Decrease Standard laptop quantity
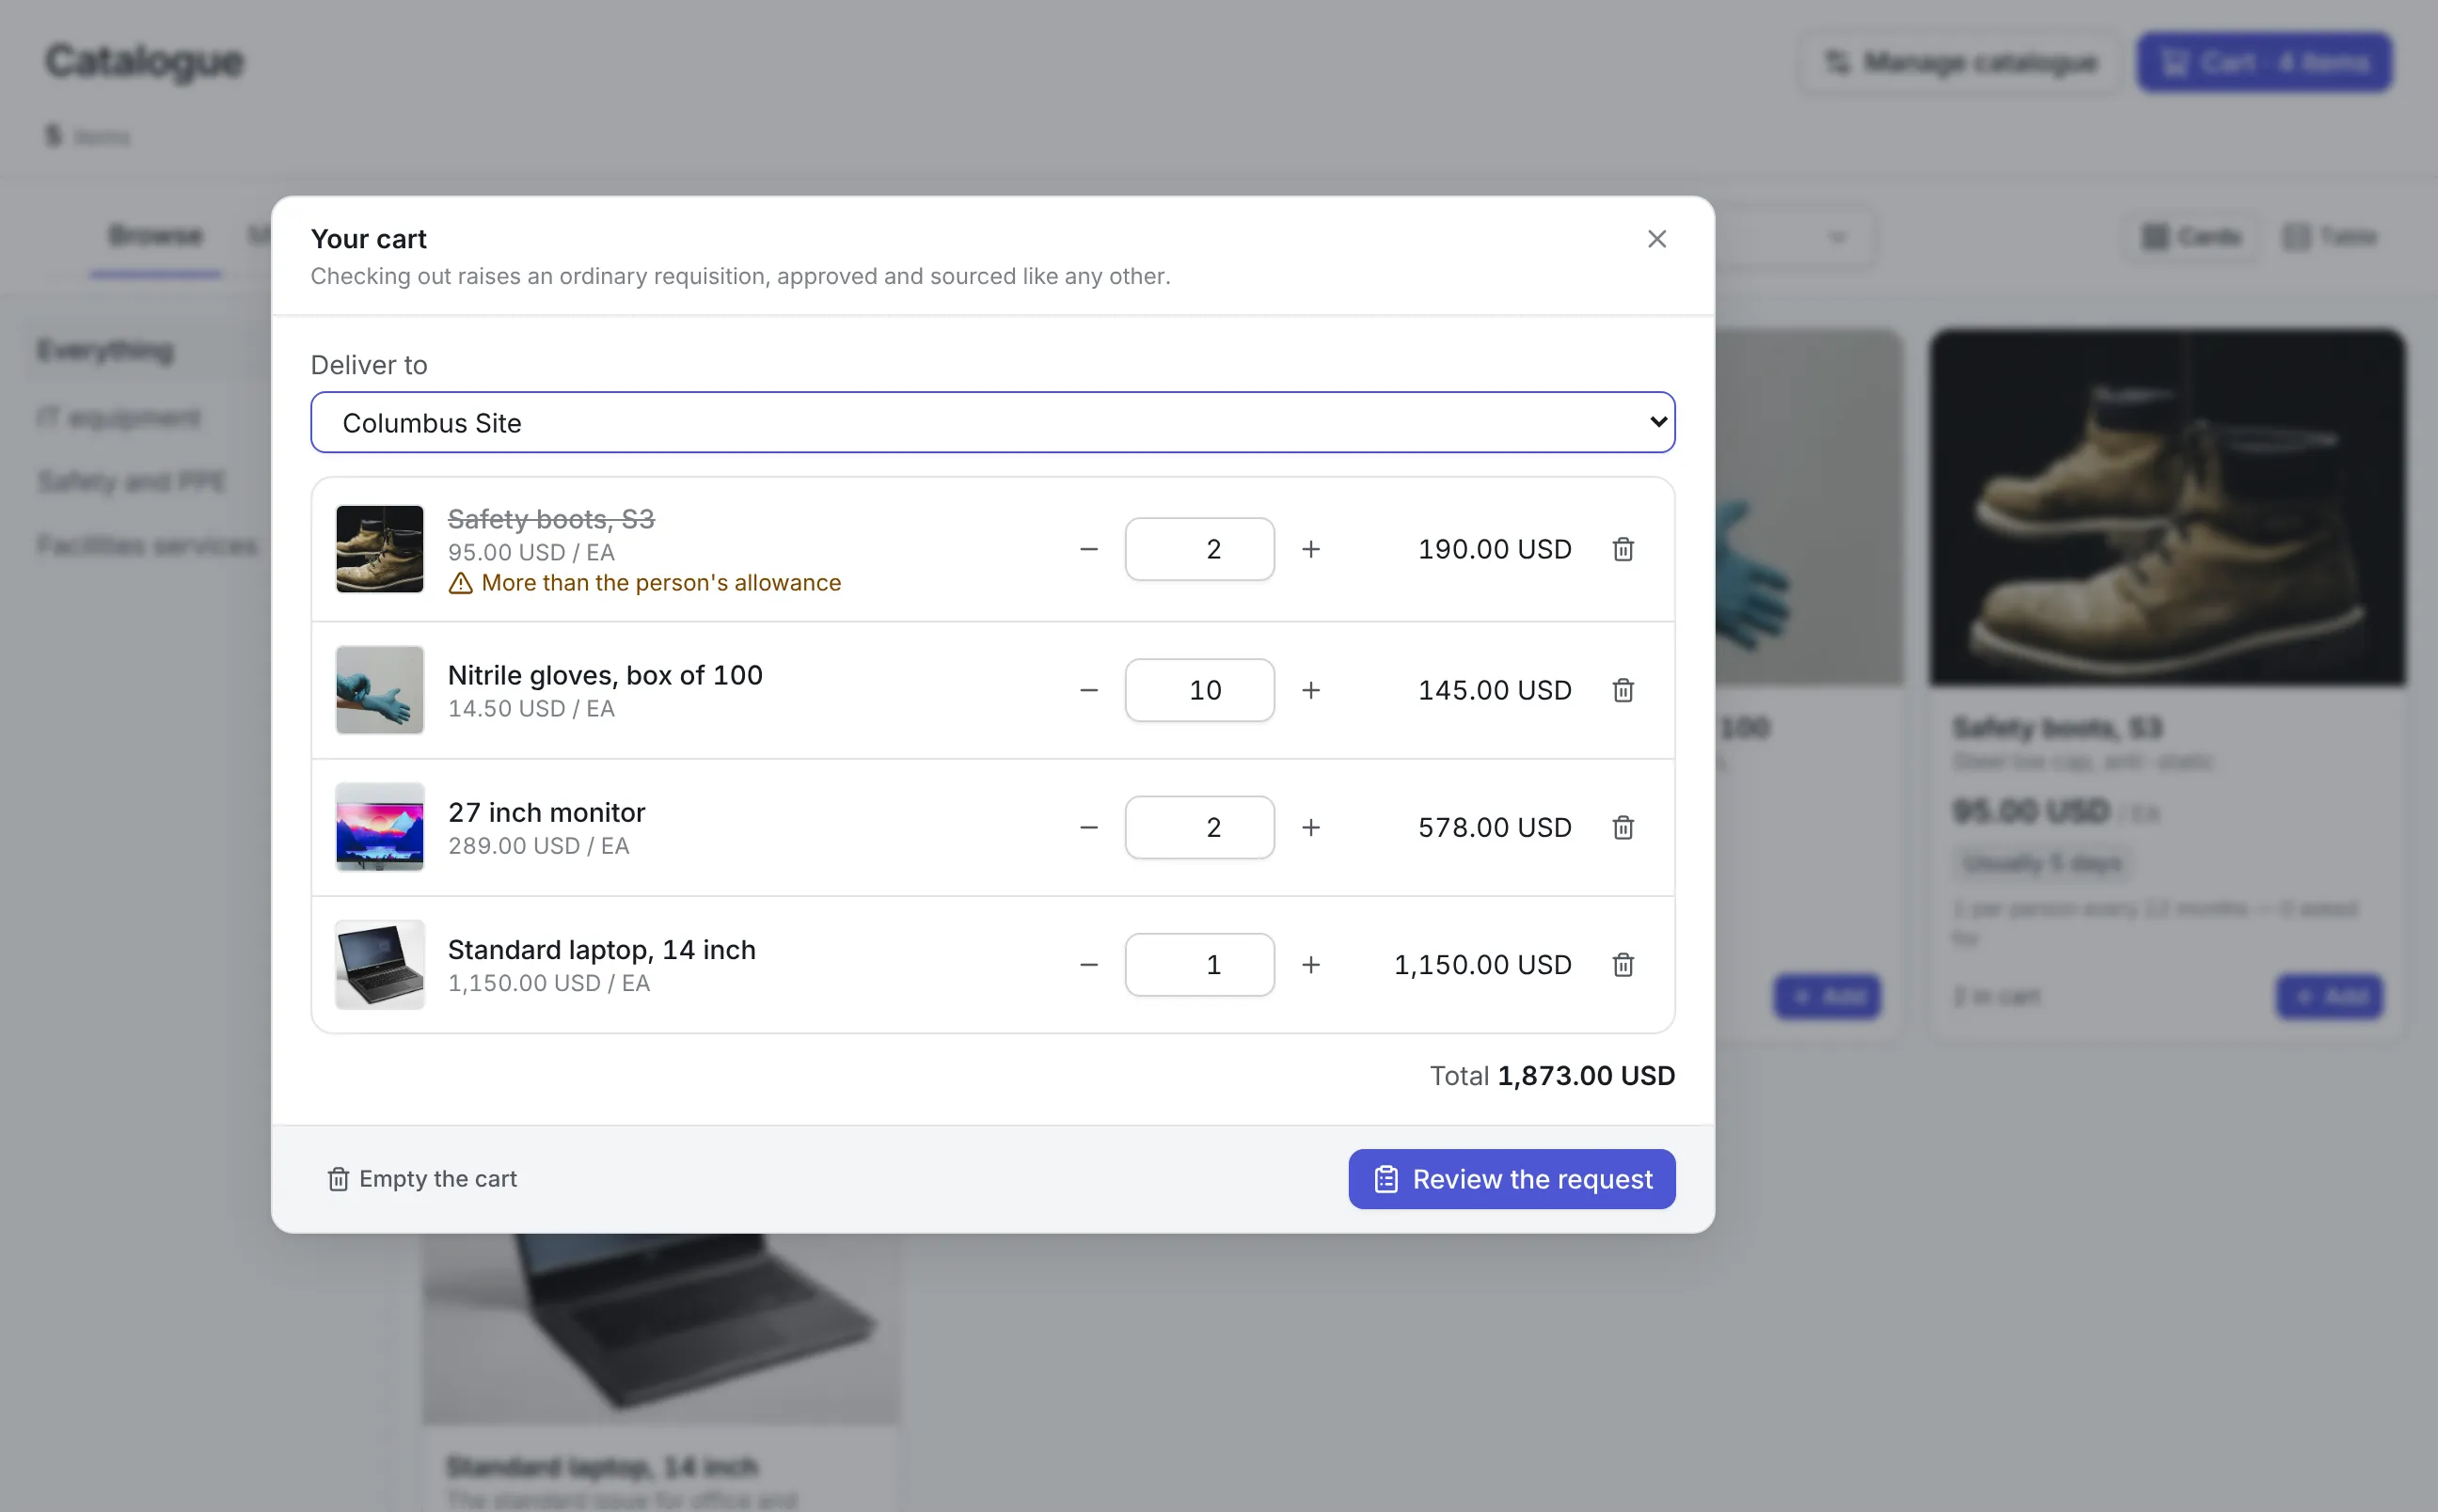Viewport: 2438px width, 1512px height. tap(1088, 964)
